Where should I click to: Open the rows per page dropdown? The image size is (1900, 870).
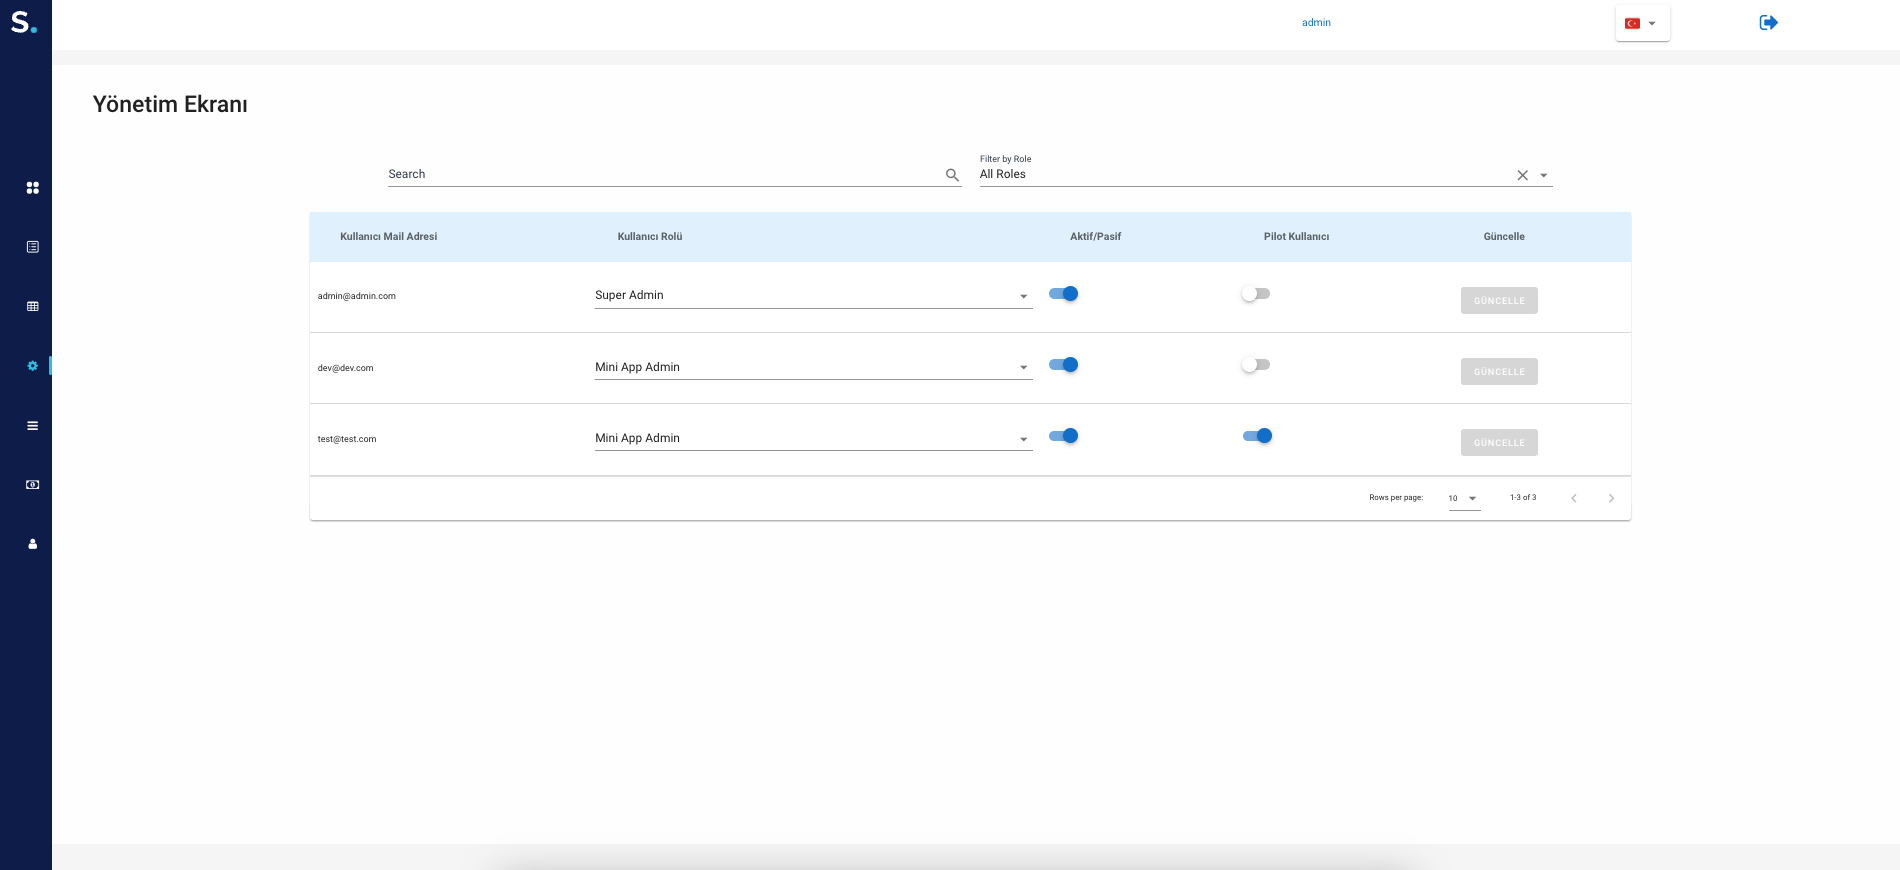click(1464, 498)
